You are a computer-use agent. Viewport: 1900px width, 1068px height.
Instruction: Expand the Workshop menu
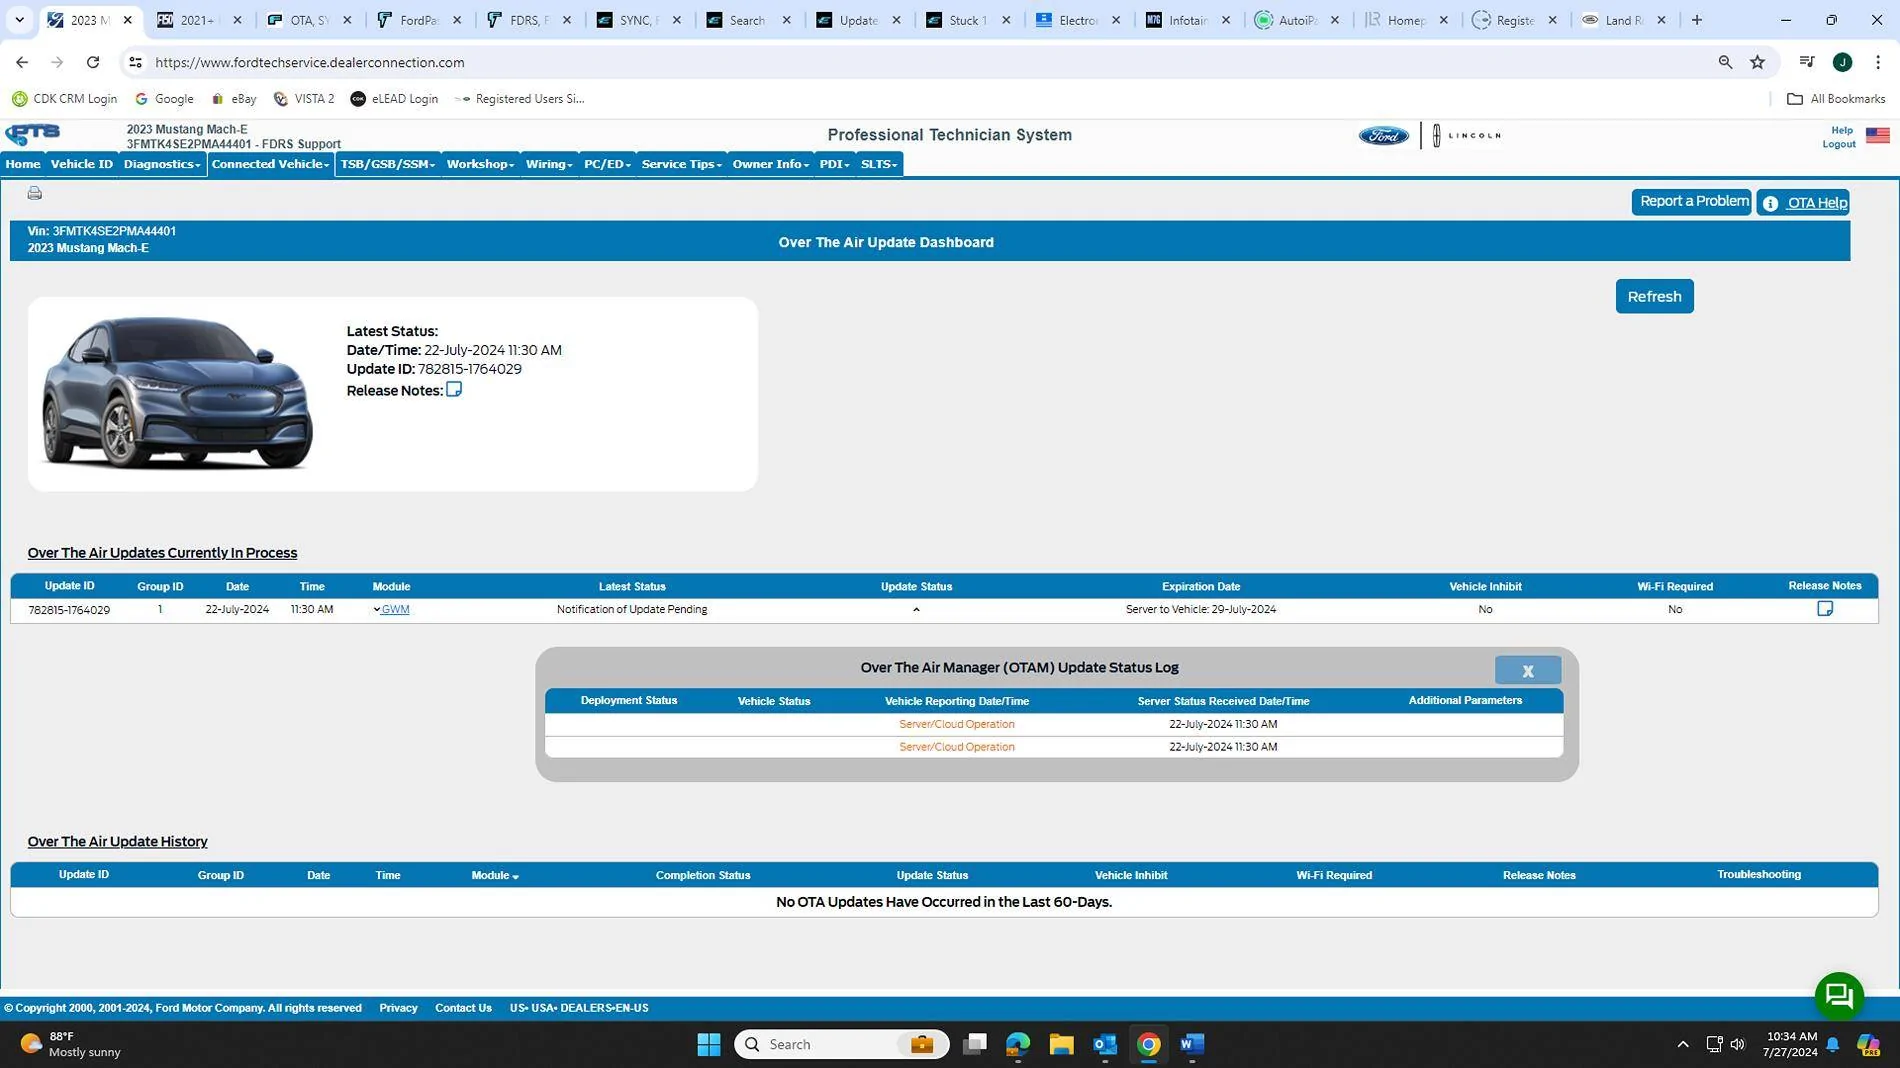480,164
